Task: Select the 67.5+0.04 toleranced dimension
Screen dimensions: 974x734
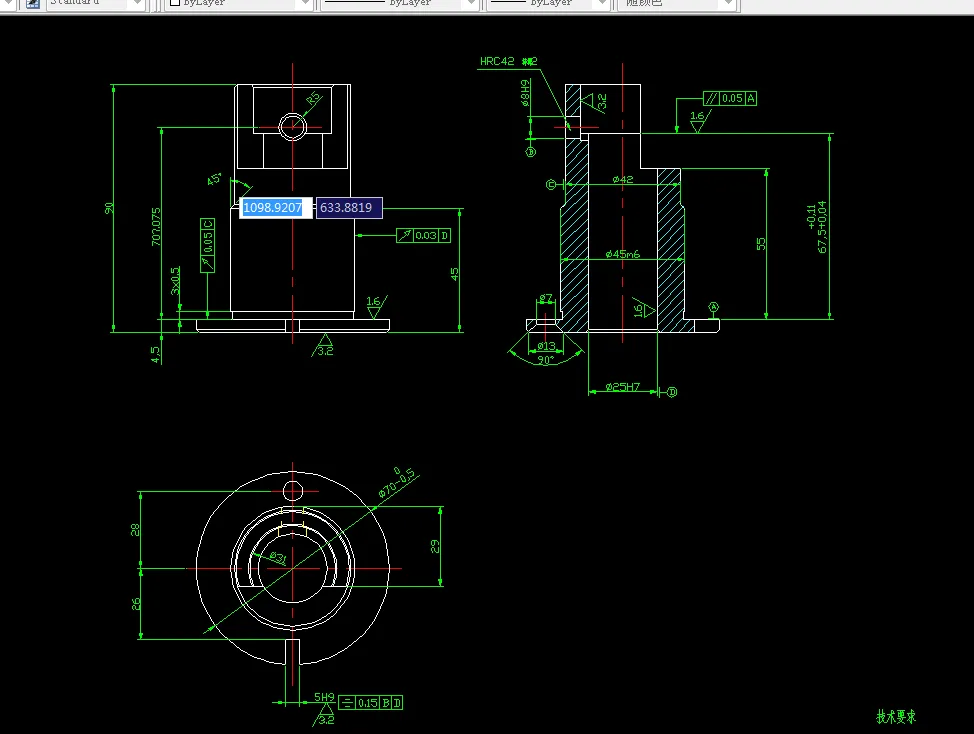Action: (x=817, y=227)
